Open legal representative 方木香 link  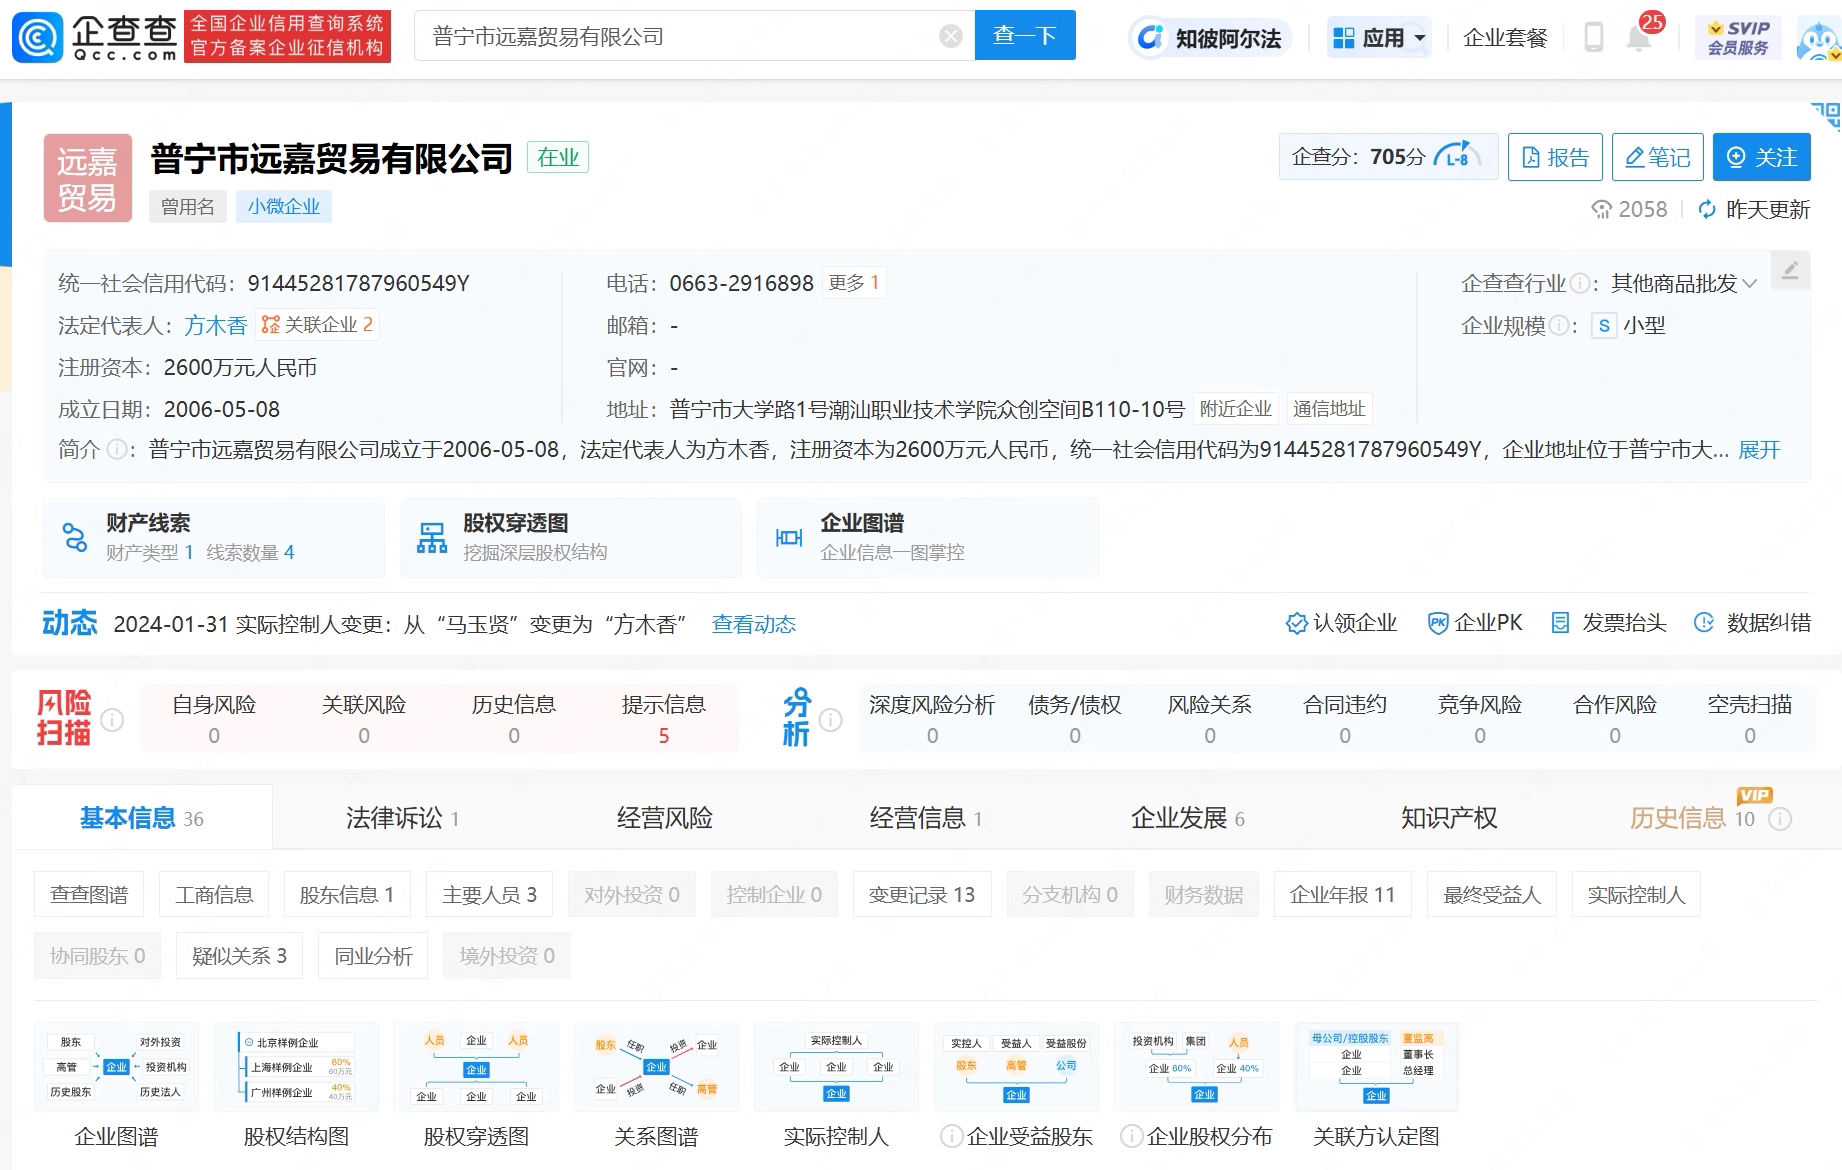(x=216, y=325)
